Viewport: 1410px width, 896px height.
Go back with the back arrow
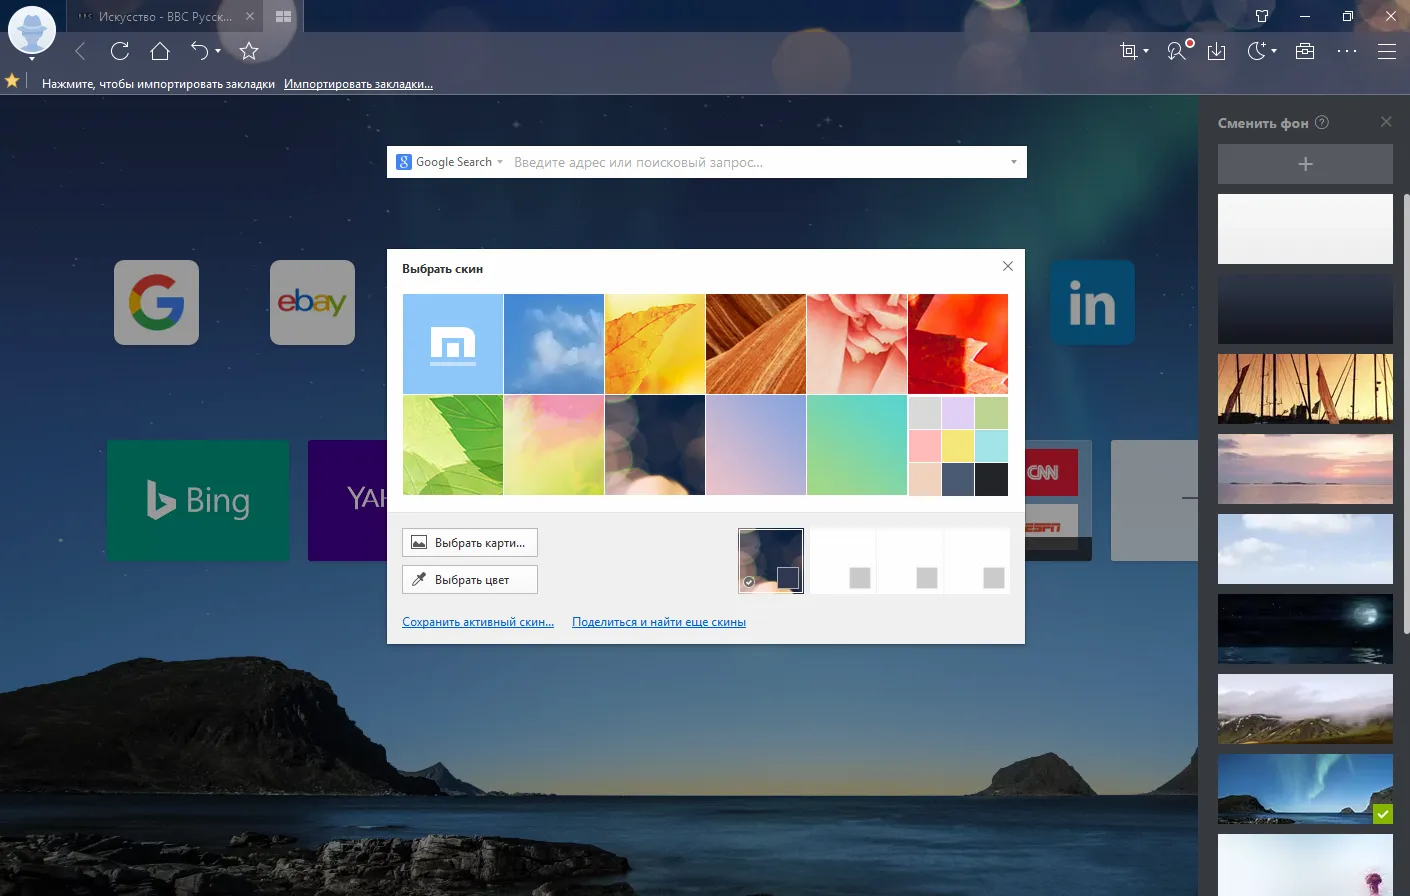click(80, 51)
